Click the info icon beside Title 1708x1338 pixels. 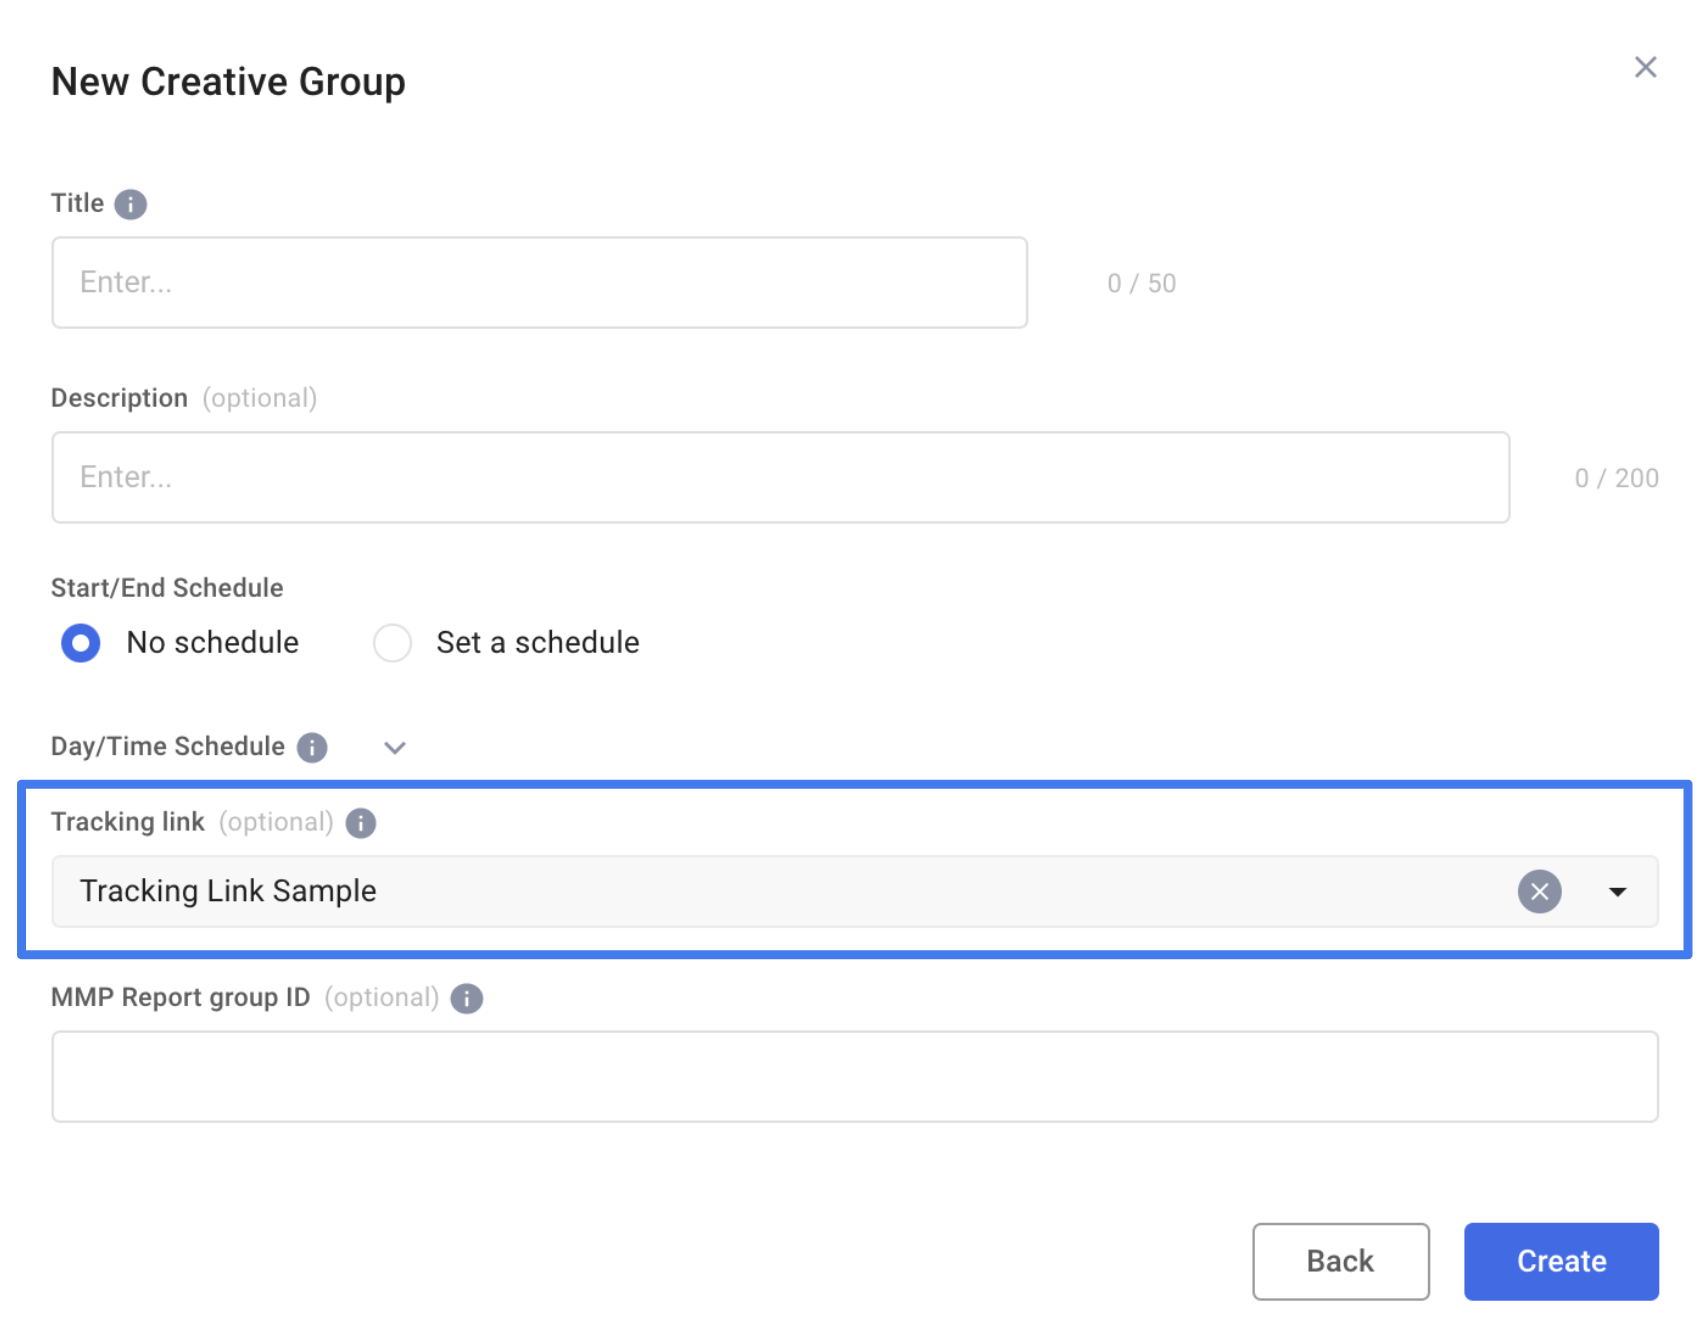tap(130, 204)
